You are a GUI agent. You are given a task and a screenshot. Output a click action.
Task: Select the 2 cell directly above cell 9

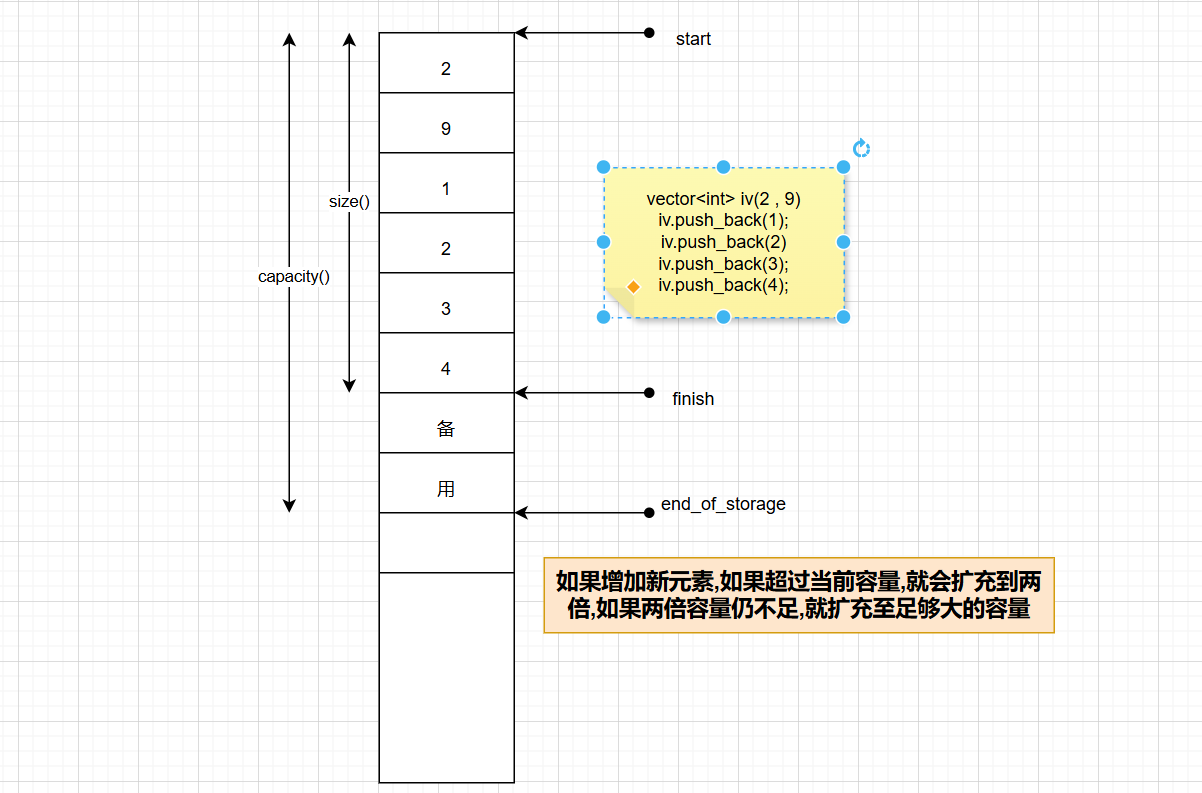446,63
